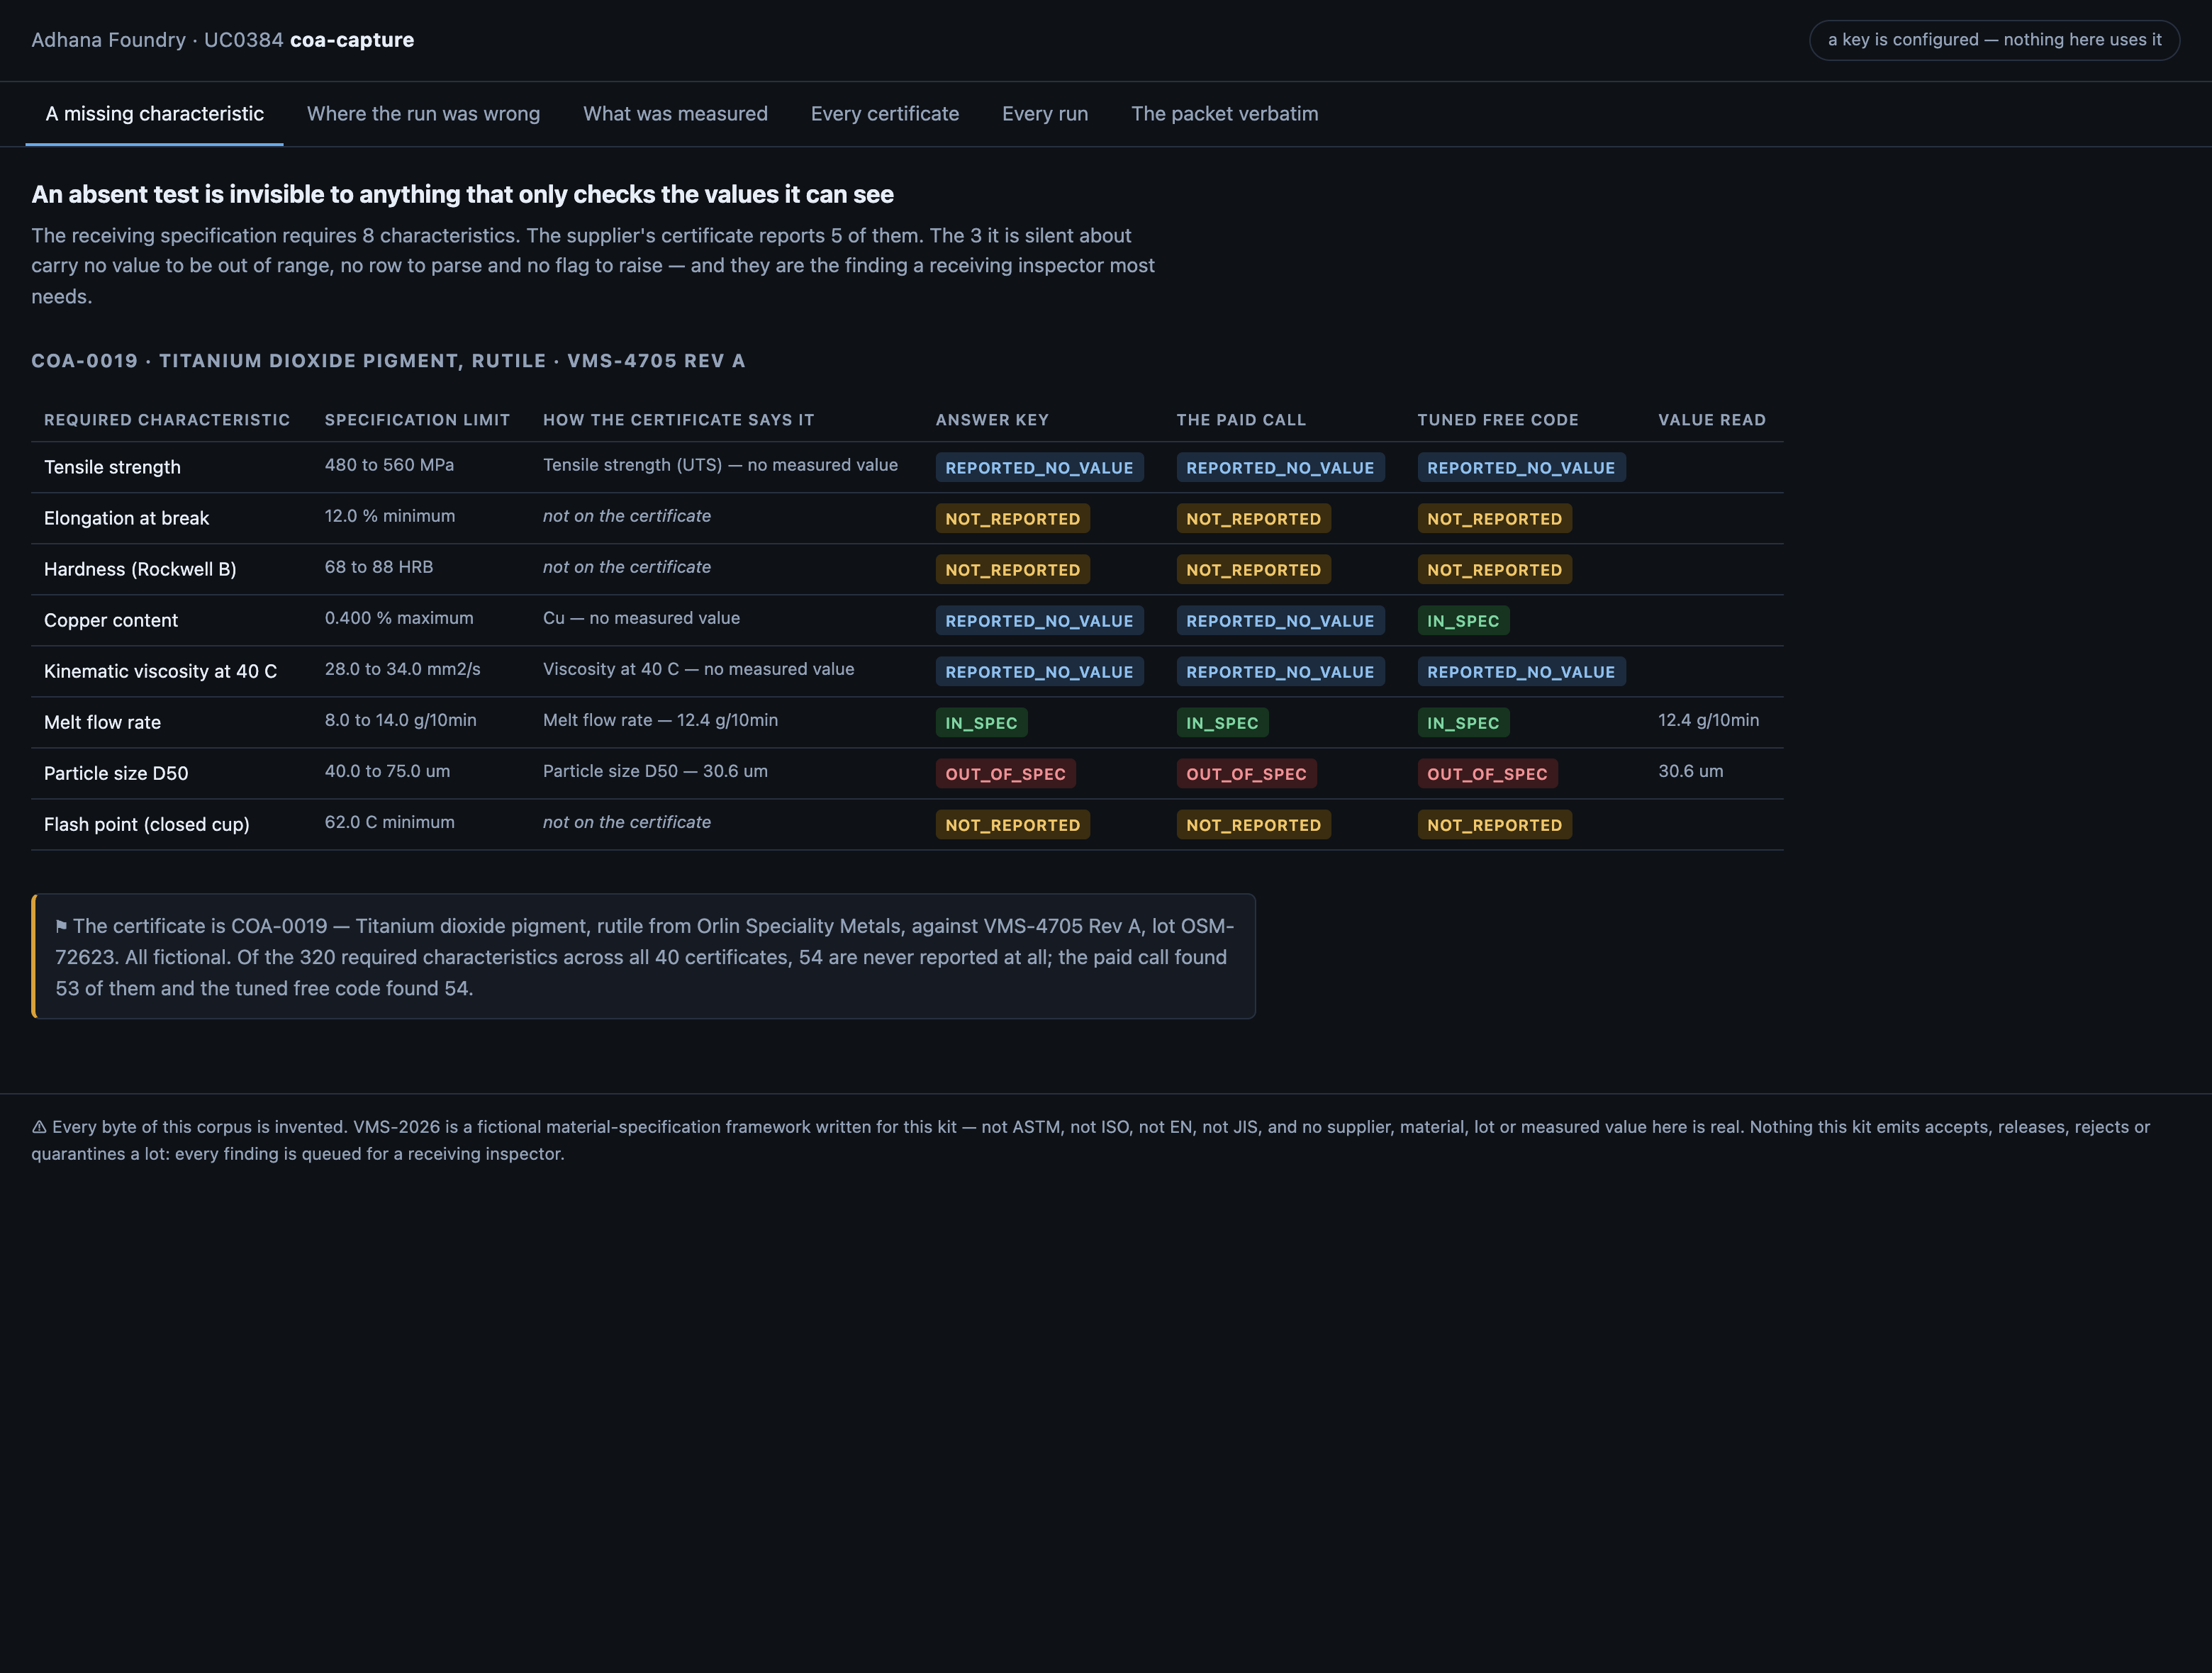Click the flag icon in the certificate note
Viewport: 2212px width, 1673px height.
(61, 926)
